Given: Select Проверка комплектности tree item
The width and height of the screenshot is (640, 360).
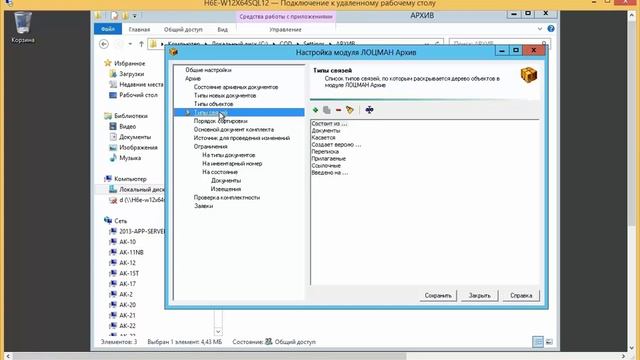Looking at the screenshot, I should [x=227, y=198].
